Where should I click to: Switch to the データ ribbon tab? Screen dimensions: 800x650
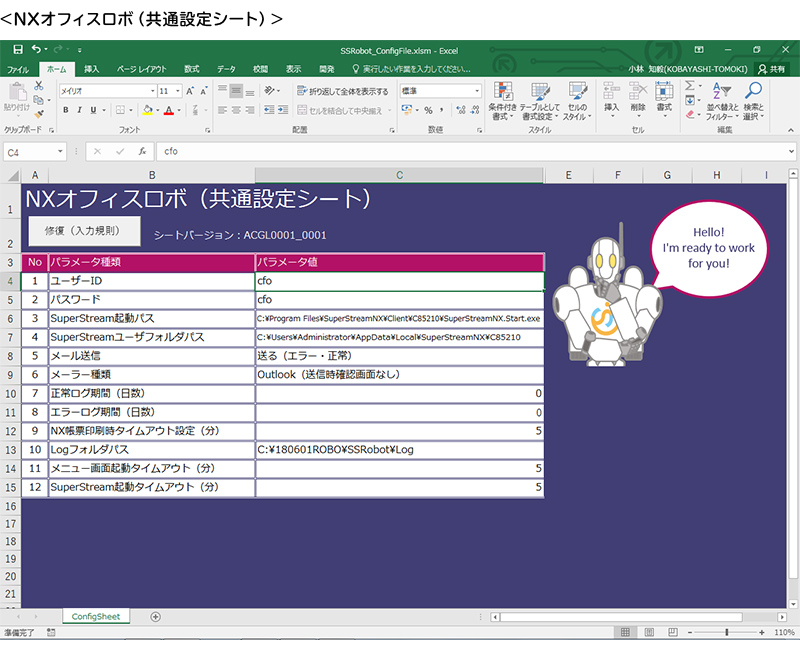226,69
